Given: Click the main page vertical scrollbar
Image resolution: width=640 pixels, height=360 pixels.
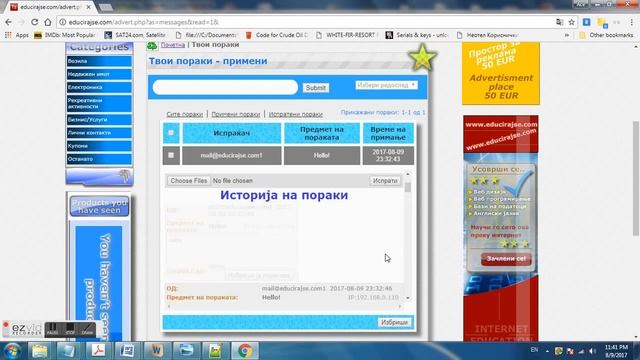Looking at the screenshot, I should (x=636, y=178).
